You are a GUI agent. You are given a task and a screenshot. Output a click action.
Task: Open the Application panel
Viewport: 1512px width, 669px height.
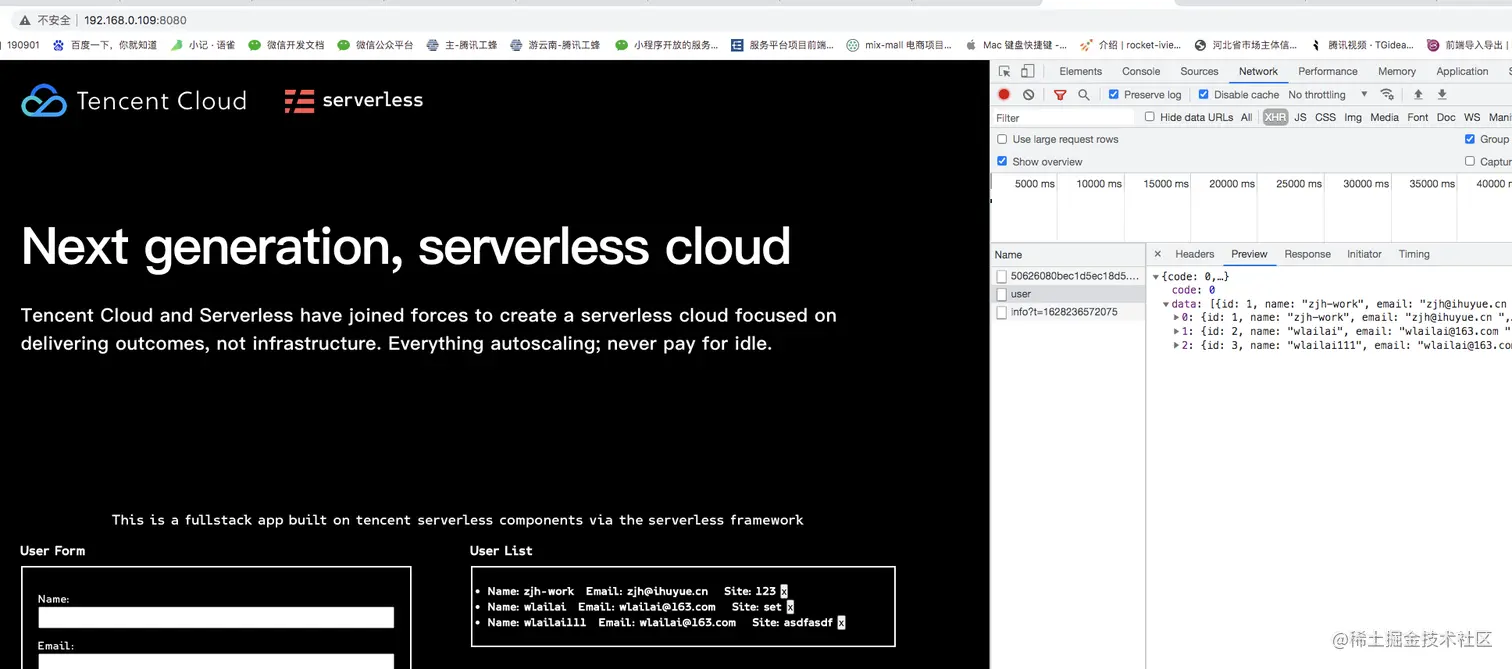[x=1462, y=72]
